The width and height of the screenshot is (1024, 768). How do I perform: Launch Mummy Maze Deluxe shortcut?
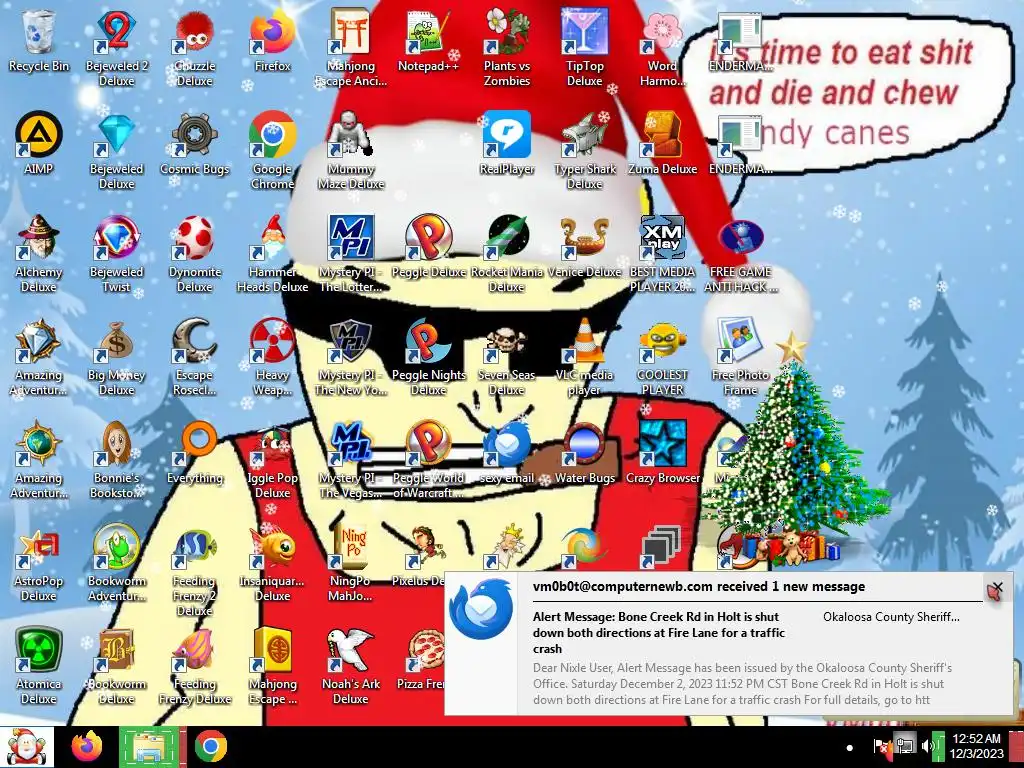pyautogui.click(x=351, y=150)
